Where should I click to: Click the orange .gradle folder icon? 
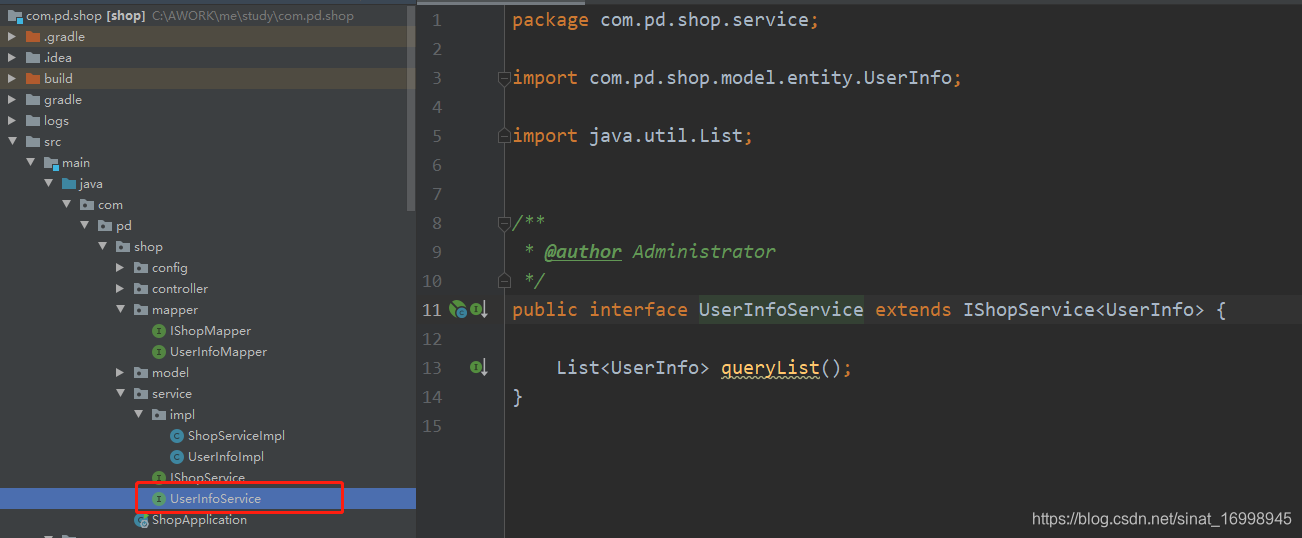(x=33, y=37)
